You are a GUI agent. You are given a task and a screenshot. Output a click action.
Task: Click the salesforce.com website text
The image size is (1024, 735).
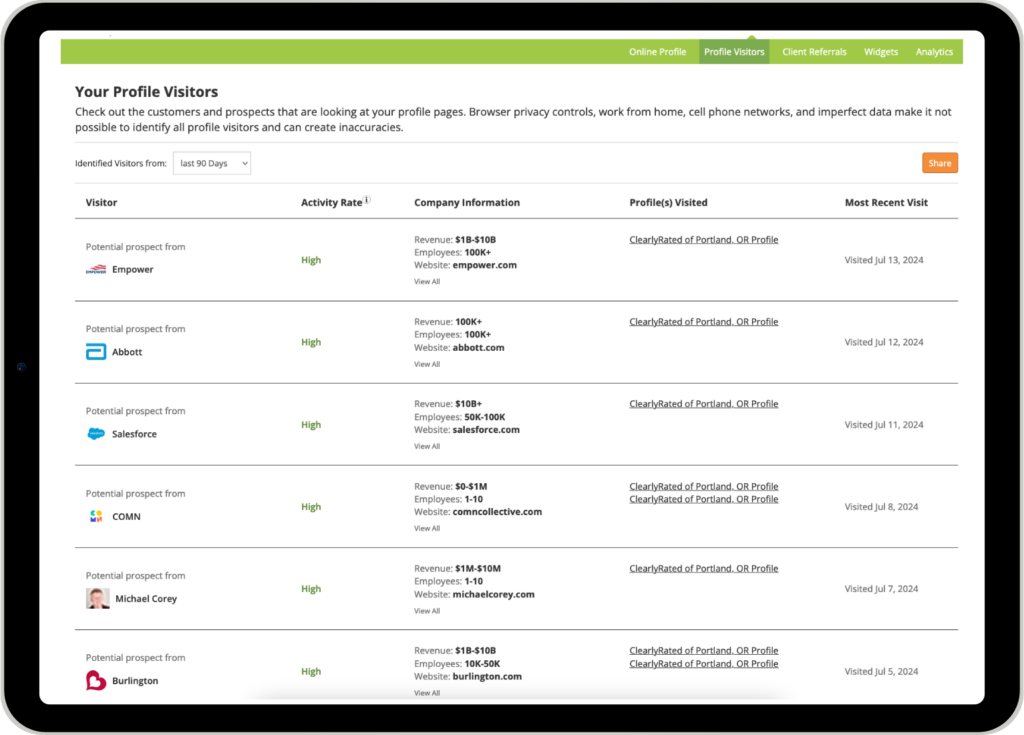(486, 430)
